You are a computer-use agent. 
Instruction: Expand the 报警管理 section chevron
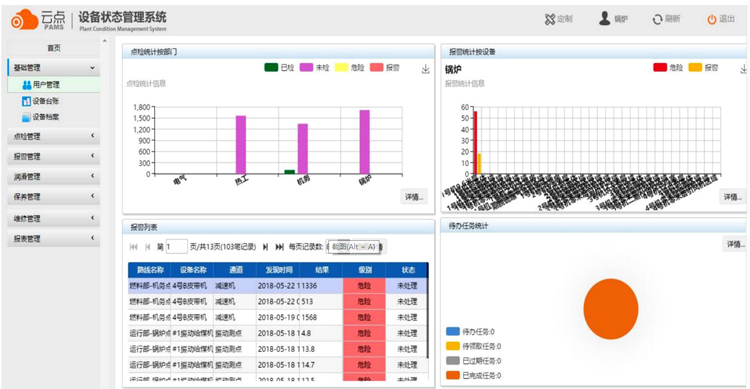[93, 156]
